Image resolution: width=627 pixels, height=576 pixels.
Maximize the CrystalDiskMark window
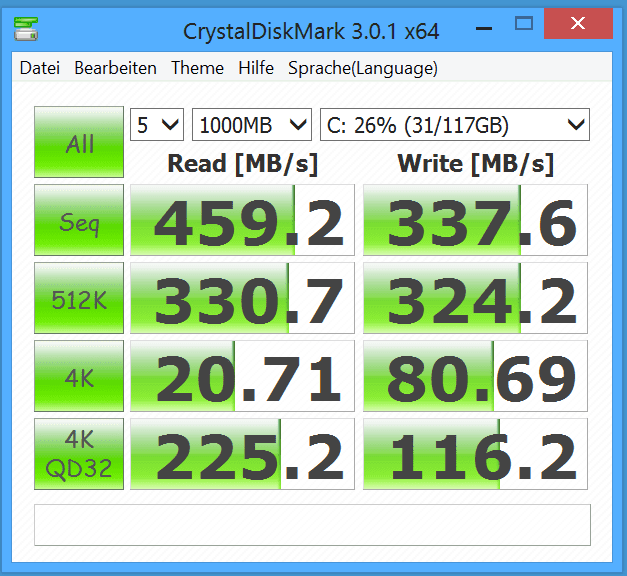click(523, 24)
